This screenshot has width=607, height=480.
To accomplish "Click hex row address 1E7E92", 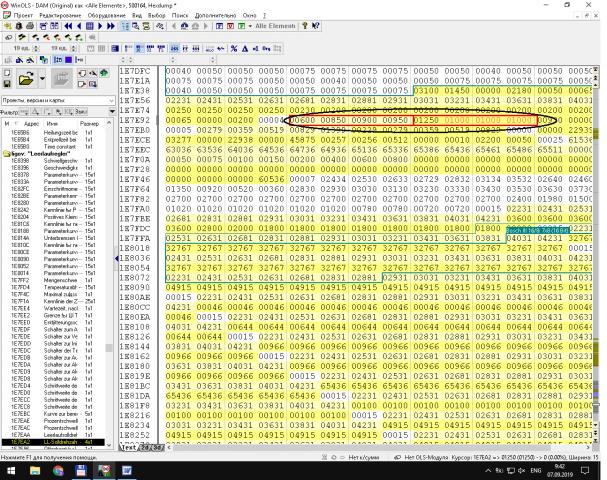I will click(134, 120).
